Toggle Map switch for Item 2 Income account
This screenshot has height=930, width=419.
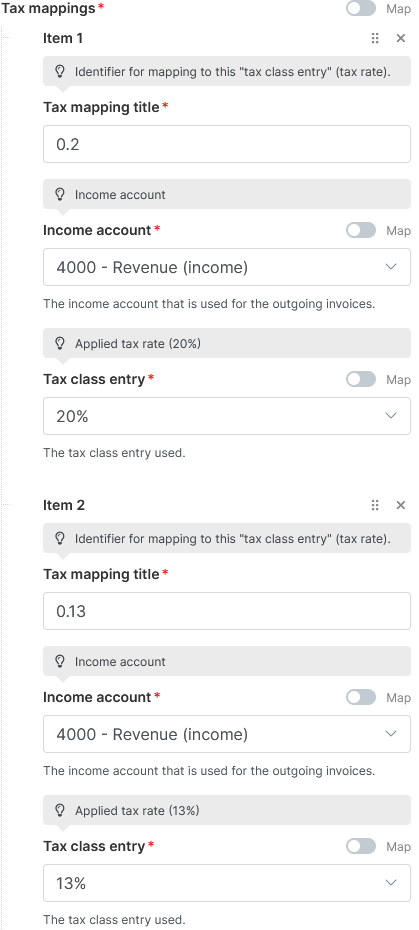361,697
